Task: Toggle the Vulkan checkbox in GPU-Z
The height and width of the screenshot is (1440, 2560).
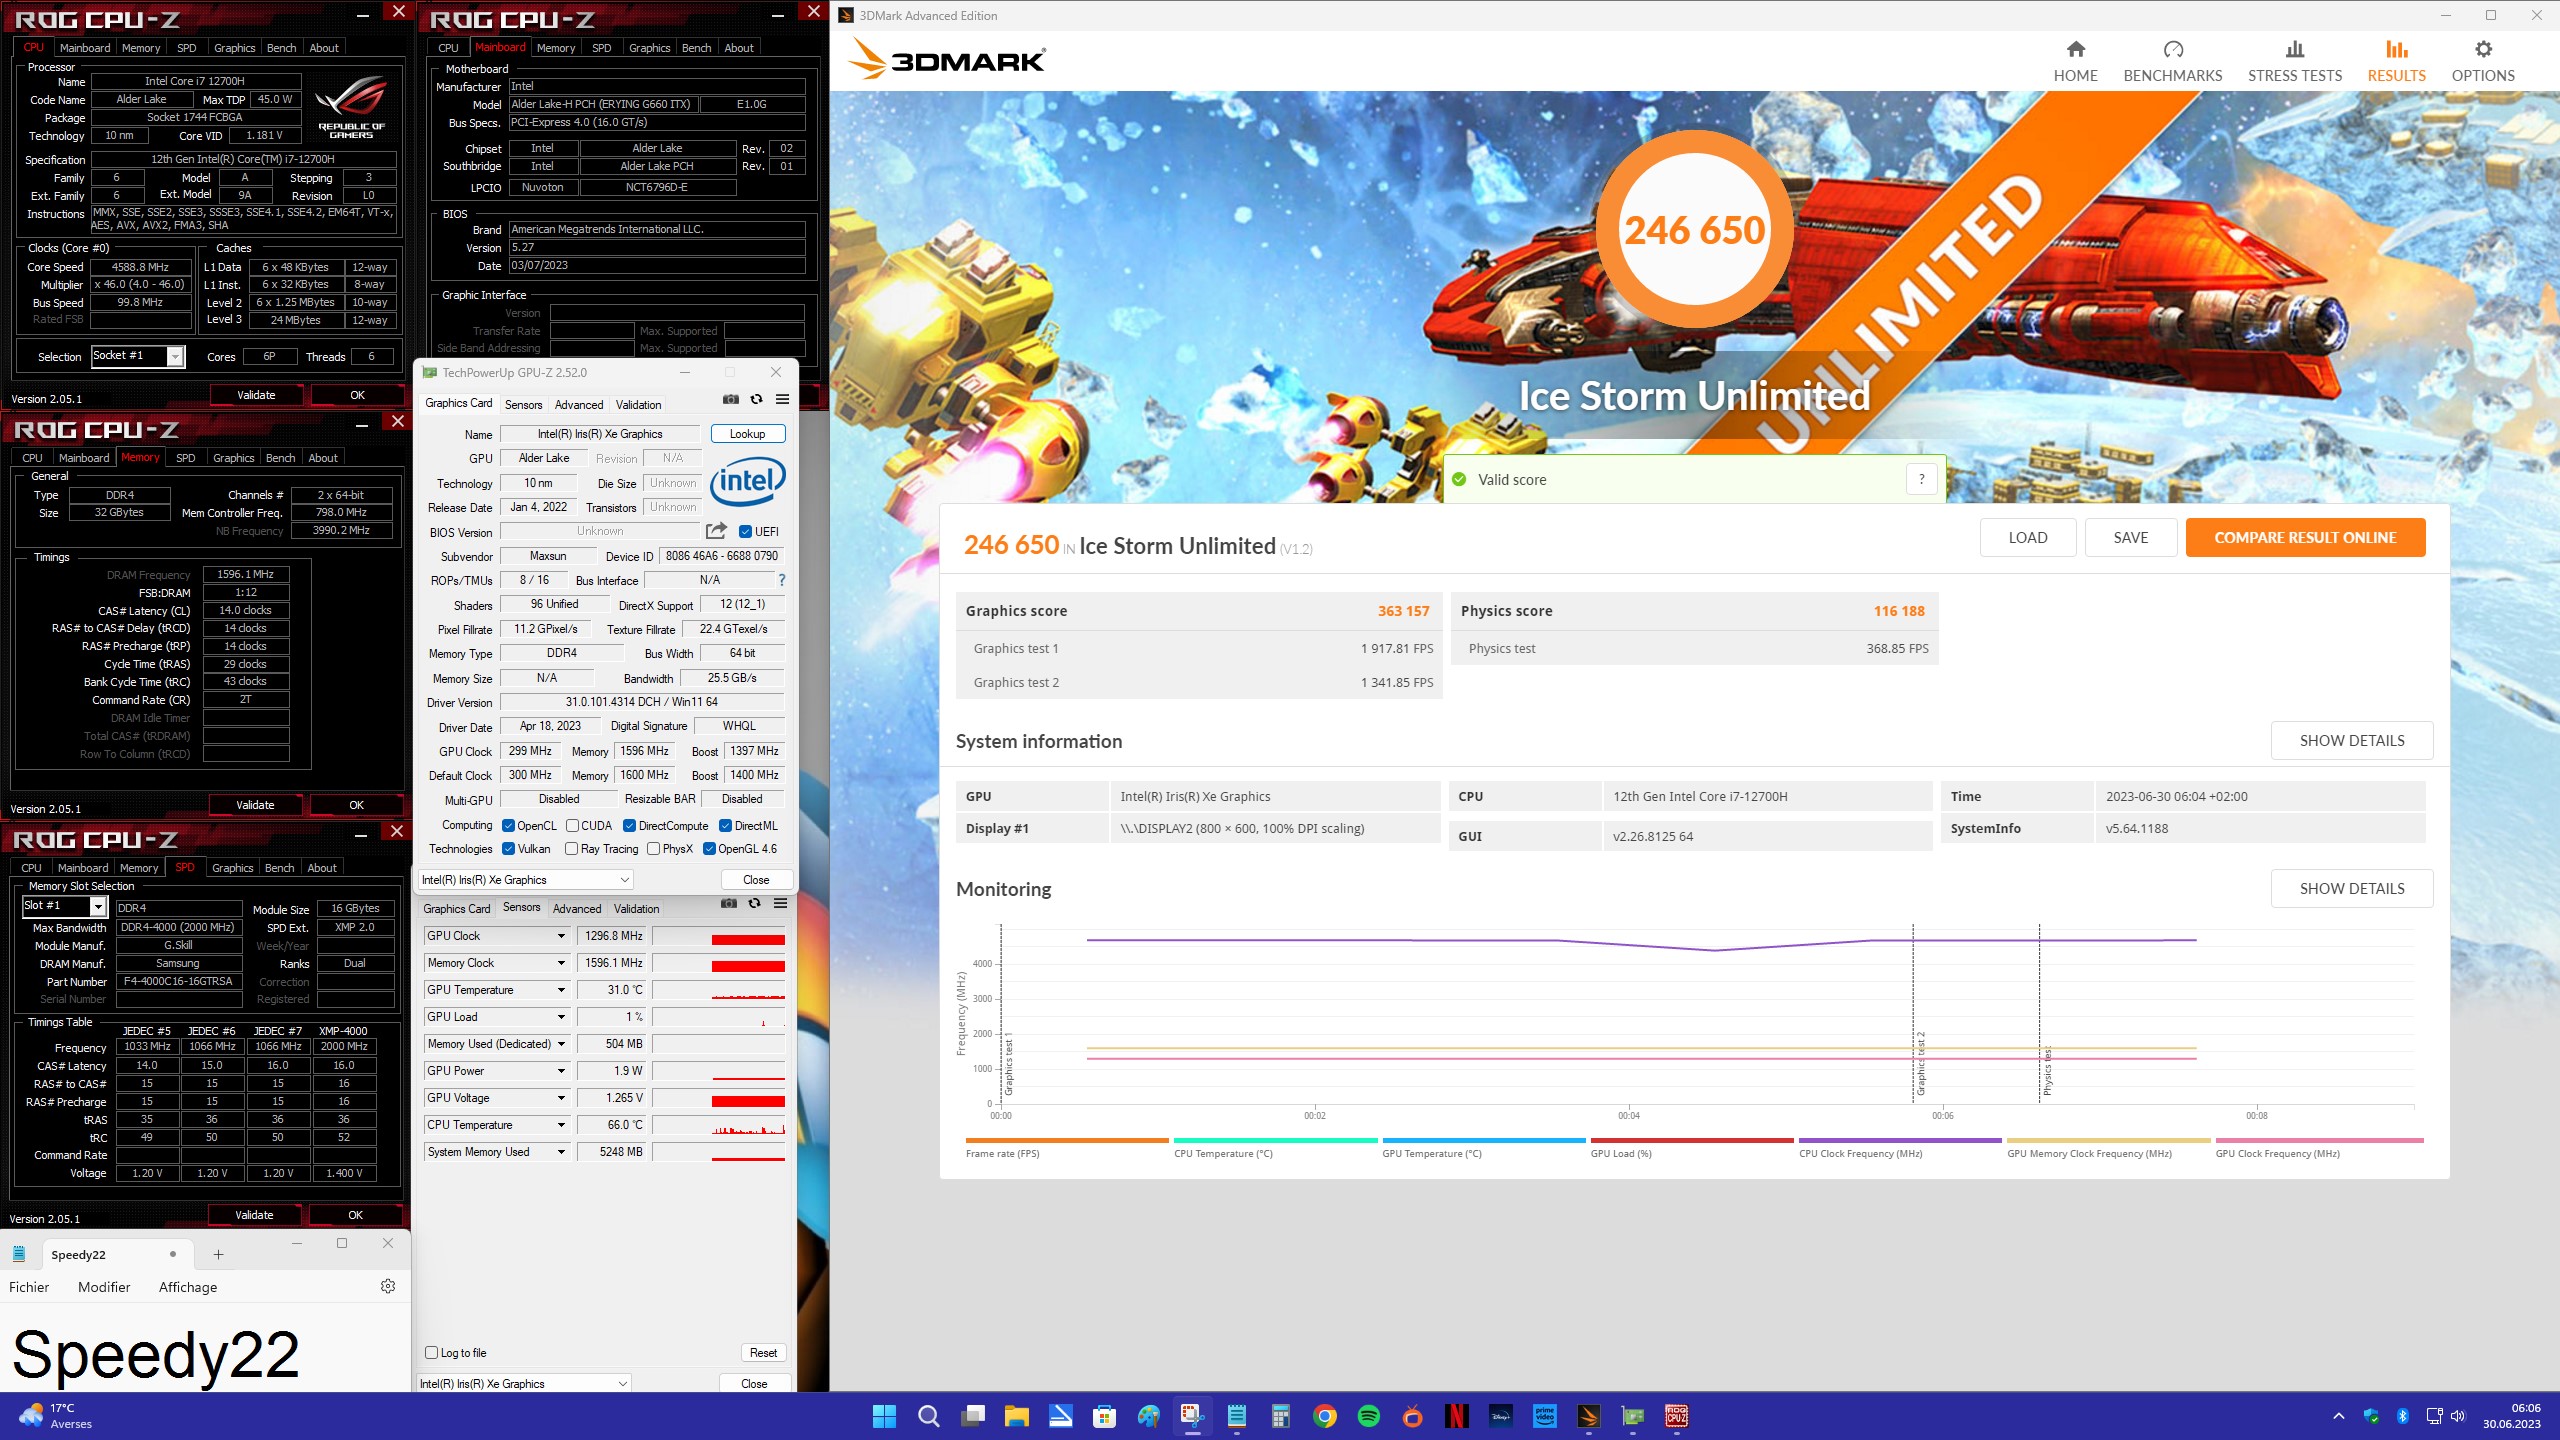Action: coord(508,848)
